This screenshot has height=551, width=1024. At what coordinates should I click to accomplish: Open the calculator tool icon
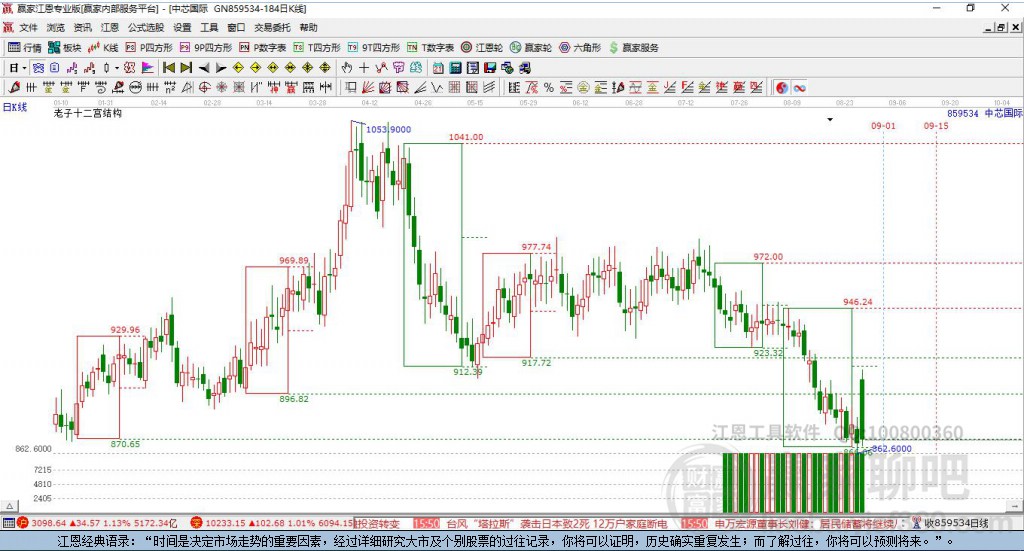click(455, 68)
